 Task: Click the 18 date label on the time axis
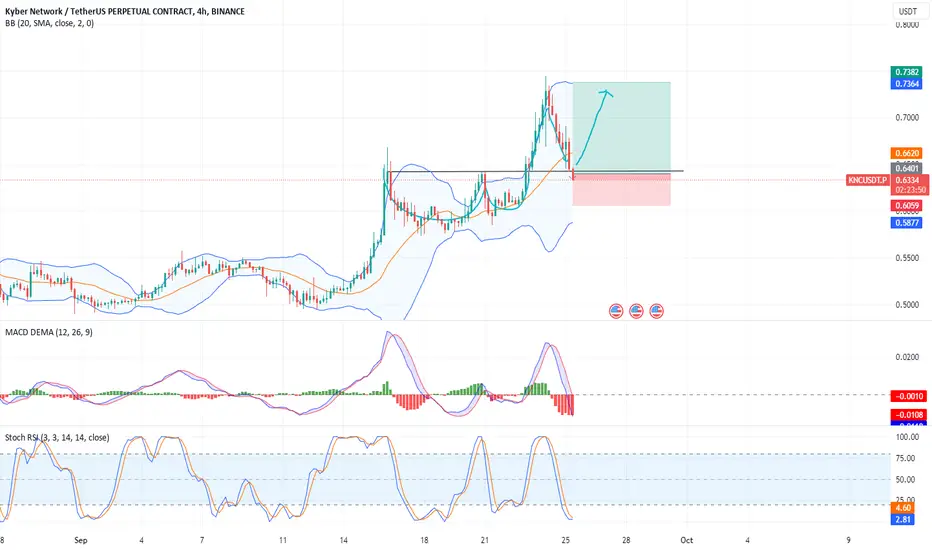(x=424, y=540)
